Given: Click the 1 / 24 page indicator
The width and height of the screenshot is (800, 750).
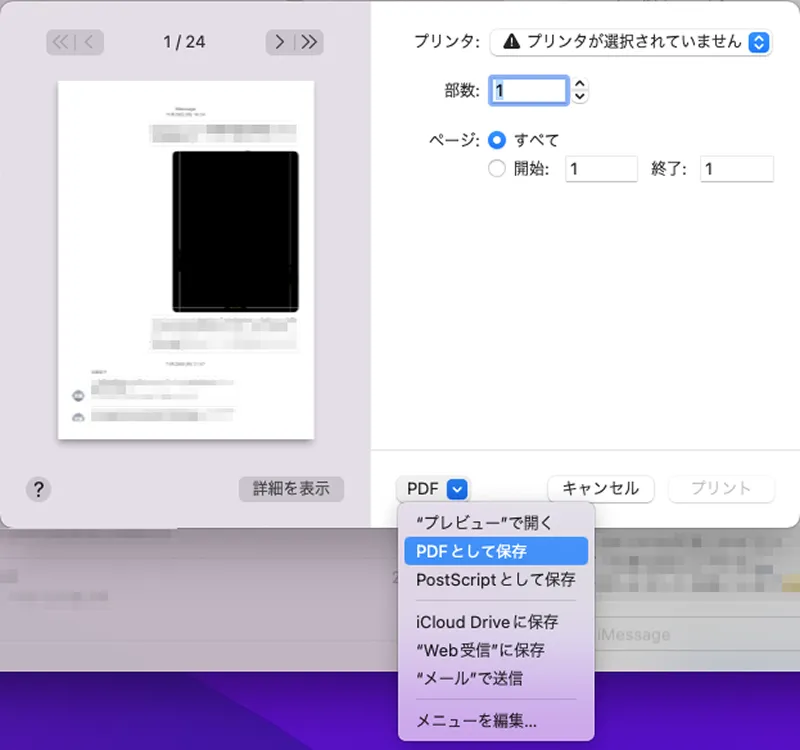Looking at the screenshot, I should tap(184, 42).
